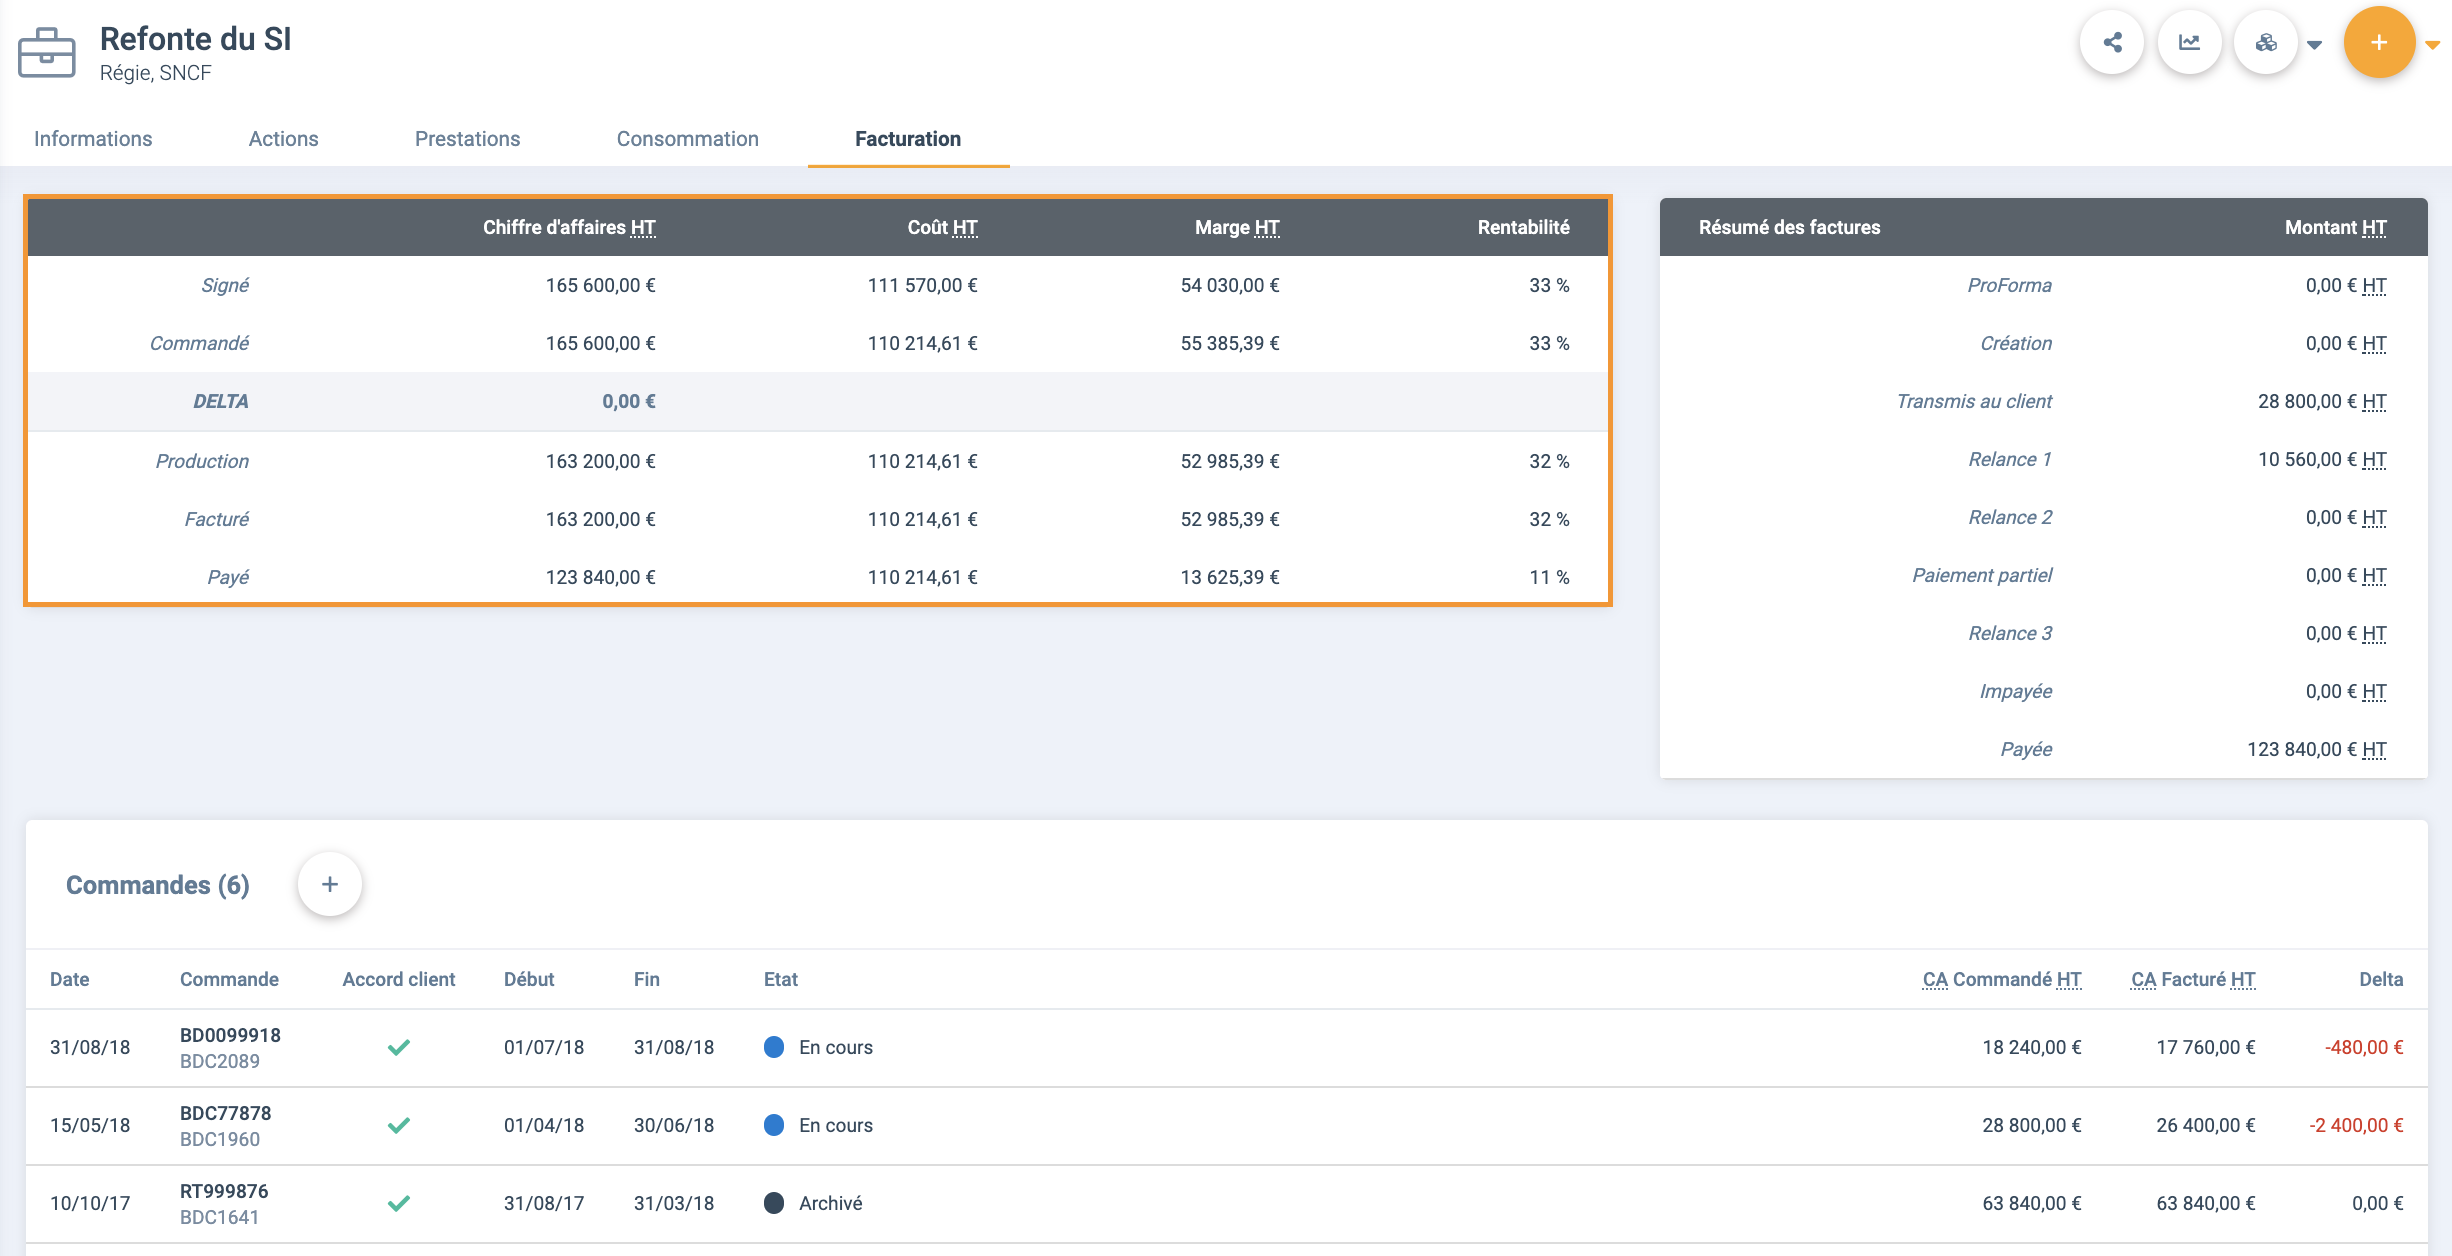Click the share icon button
Screen dimensions: 2452x1256
pyautogui.click(x=2112, y=42)
